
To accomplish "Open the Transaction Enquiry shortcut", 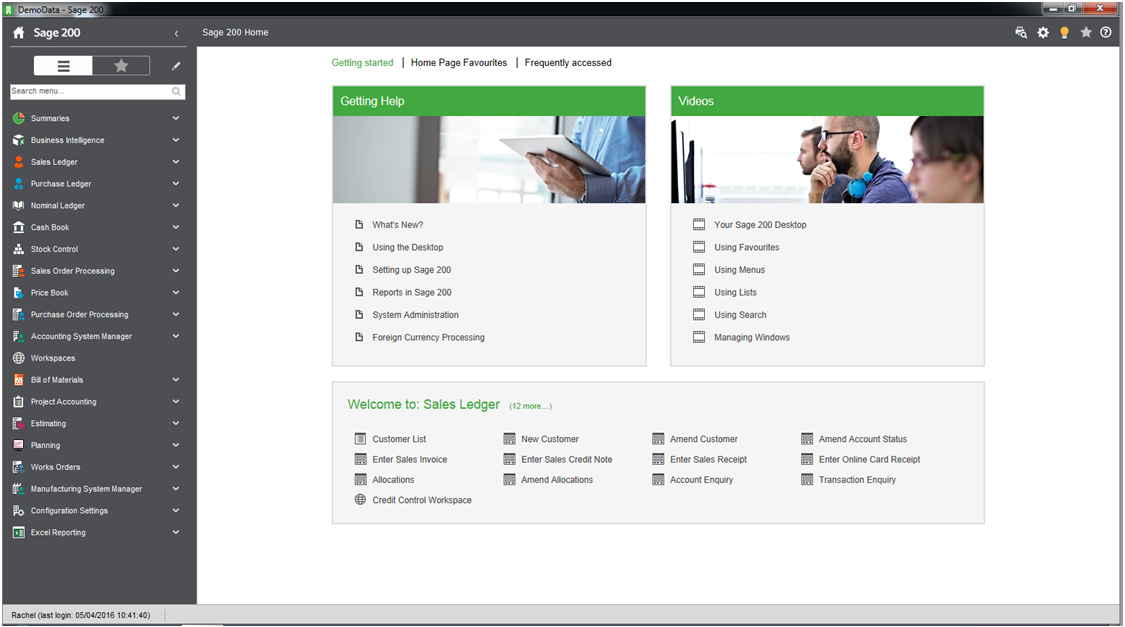I will pyautogui.click(x=857, y=480).
